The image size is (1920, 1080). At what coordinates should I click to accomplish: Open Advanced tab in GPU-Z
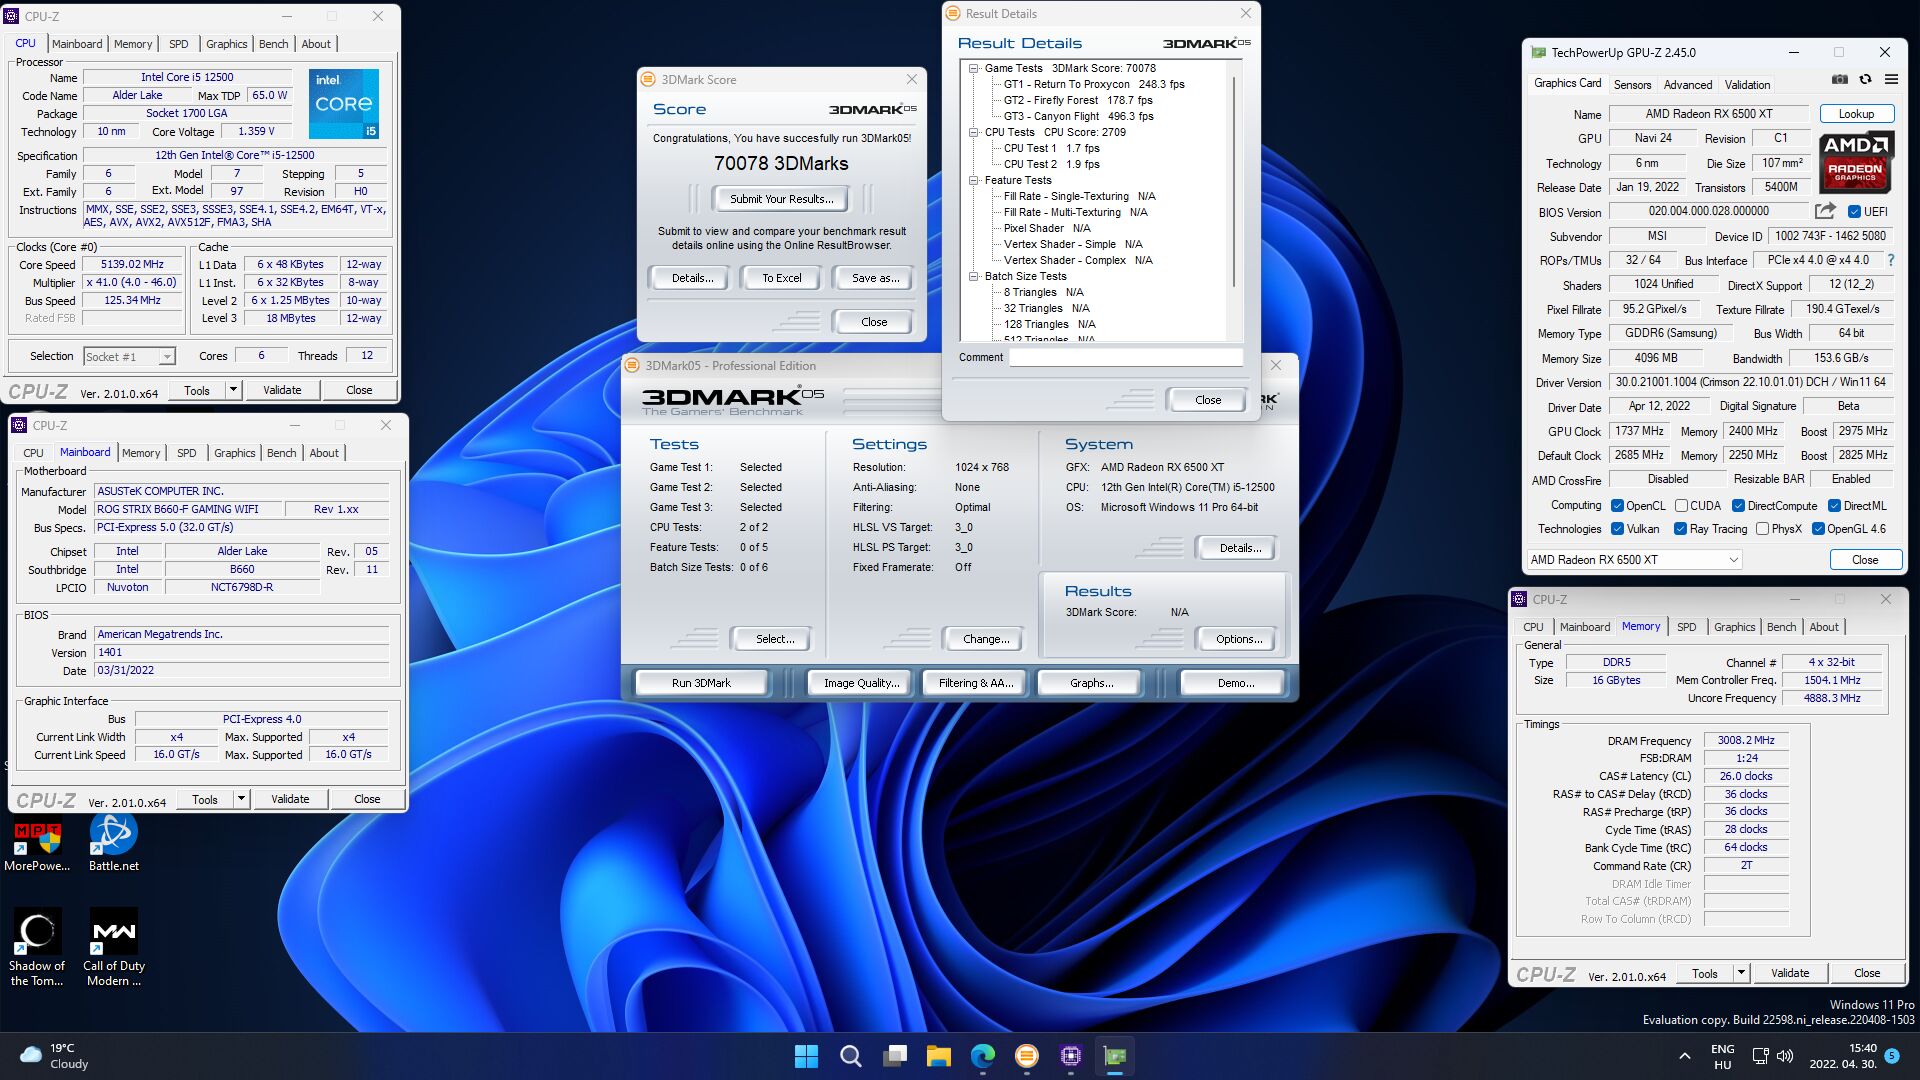[x=1688, y=85]
